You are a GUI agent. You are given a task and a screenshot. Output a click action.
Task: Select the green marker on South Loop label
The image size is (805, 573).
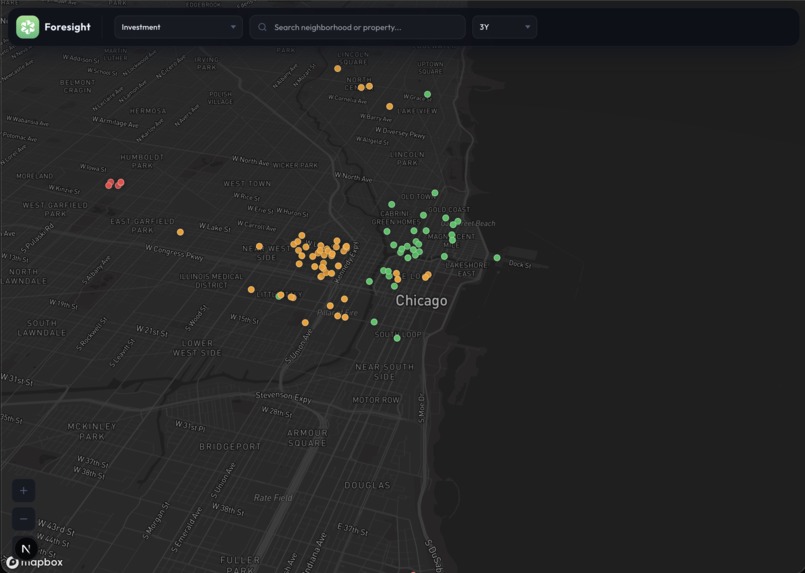click(397, 338)
